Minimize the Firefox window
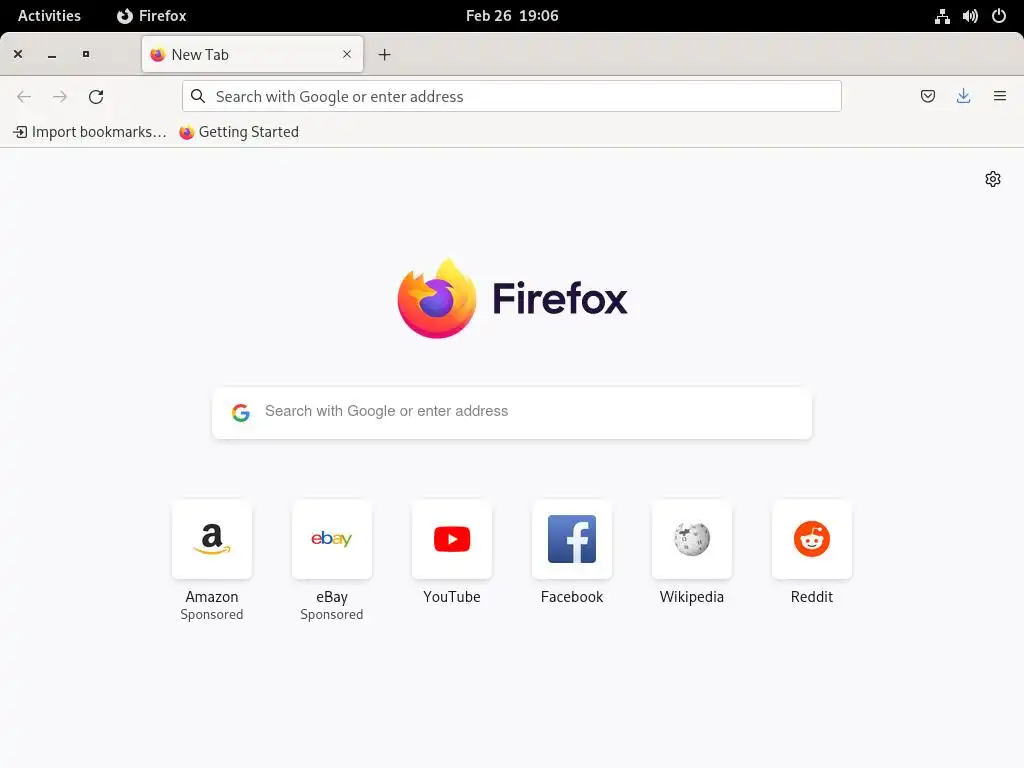The width and height of the screenshot is (1024, 768). tap(52, 55)
